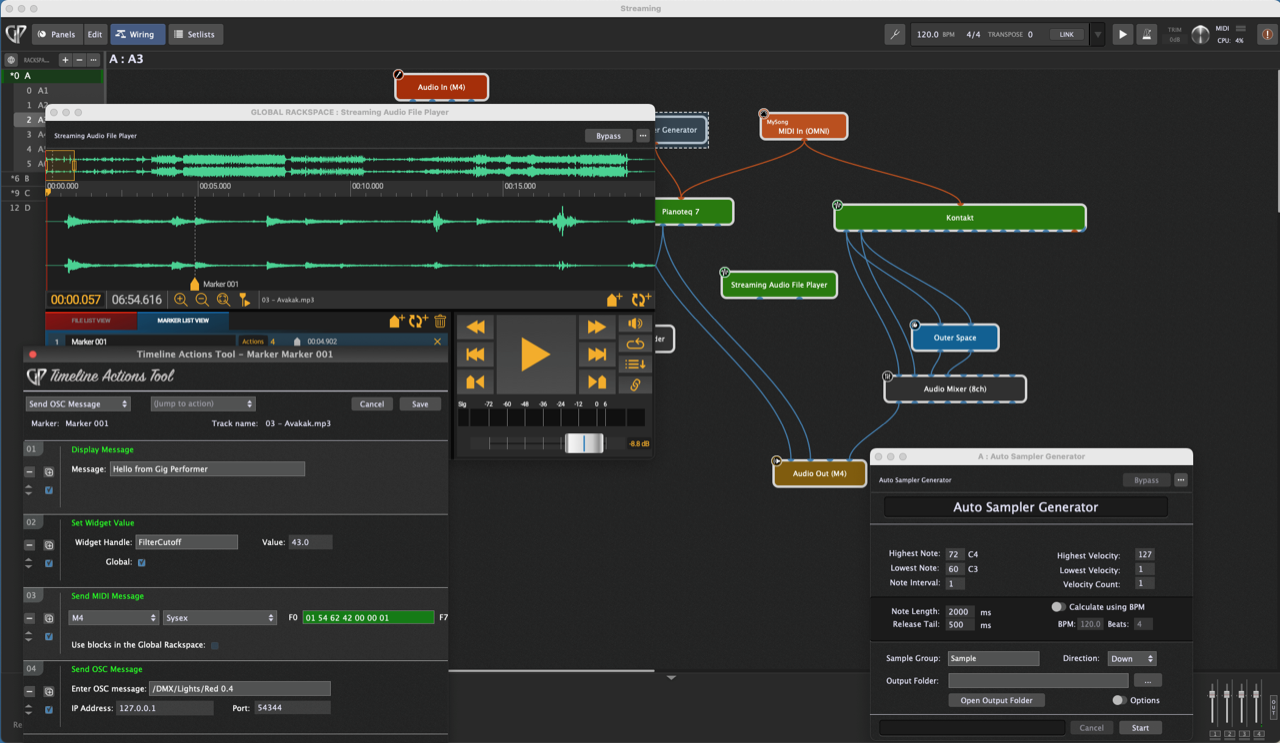Save the Timeline Actions Tool actions
The image size is (1280, 743).
click(420, 404)
